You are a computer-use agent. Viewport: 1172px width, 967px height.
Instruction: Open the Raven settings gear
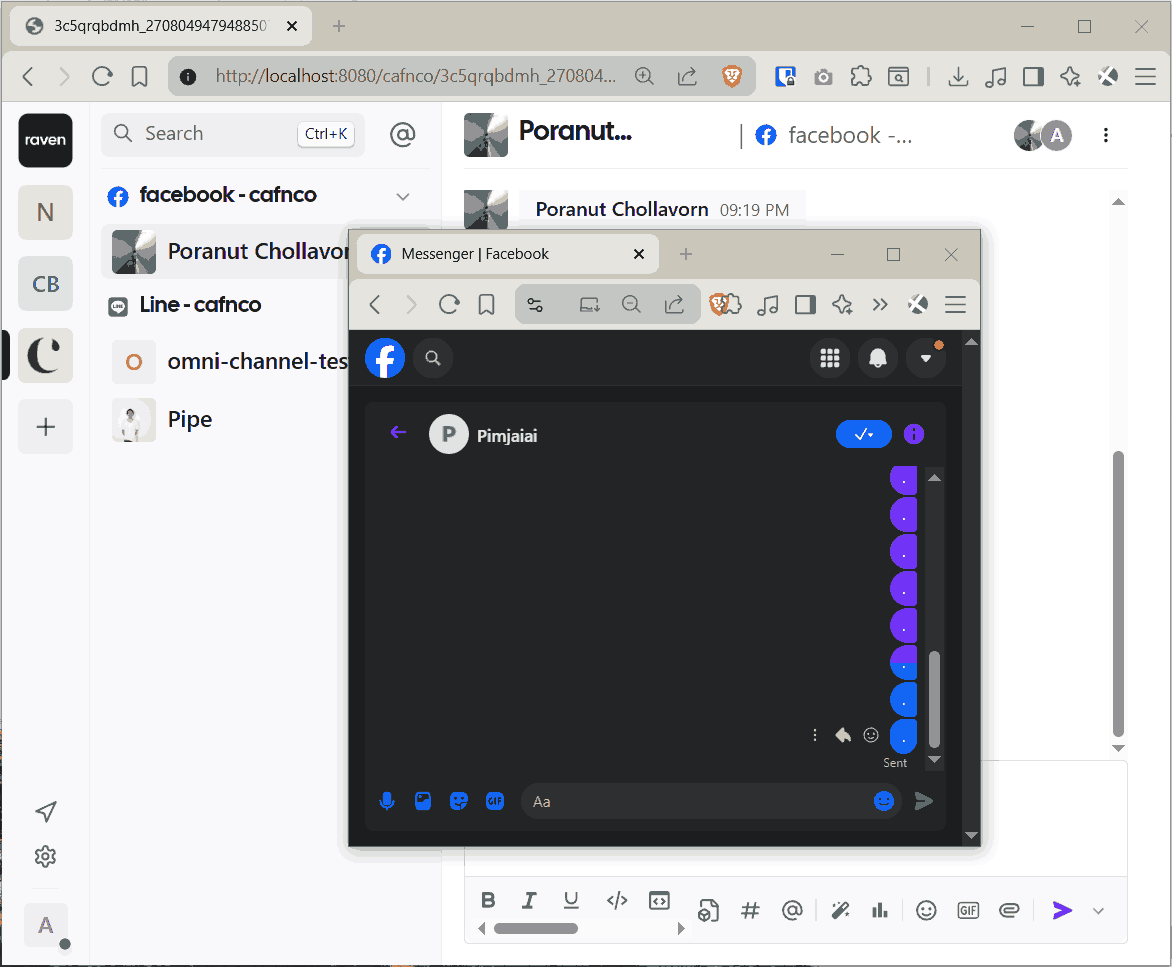pos(45,857)
